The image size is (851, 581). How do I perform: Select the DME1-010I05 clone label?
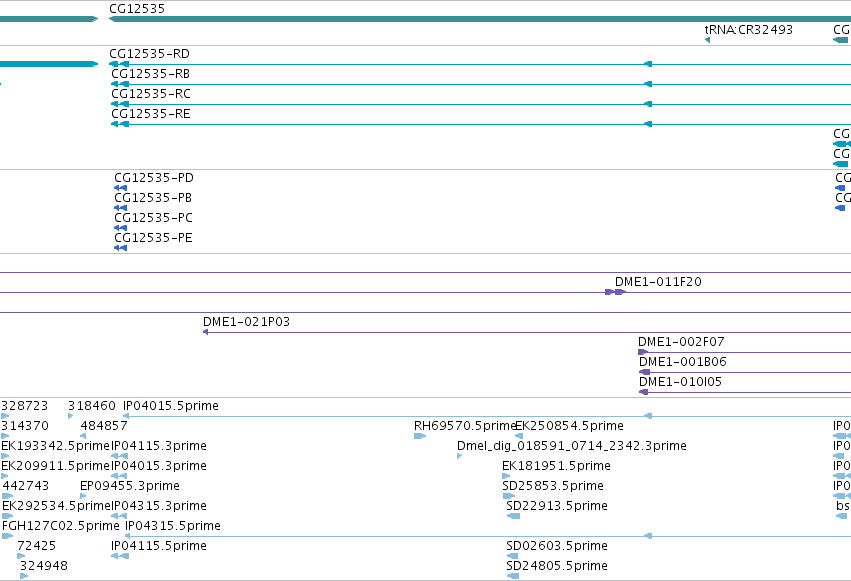(x=680, y=382)
